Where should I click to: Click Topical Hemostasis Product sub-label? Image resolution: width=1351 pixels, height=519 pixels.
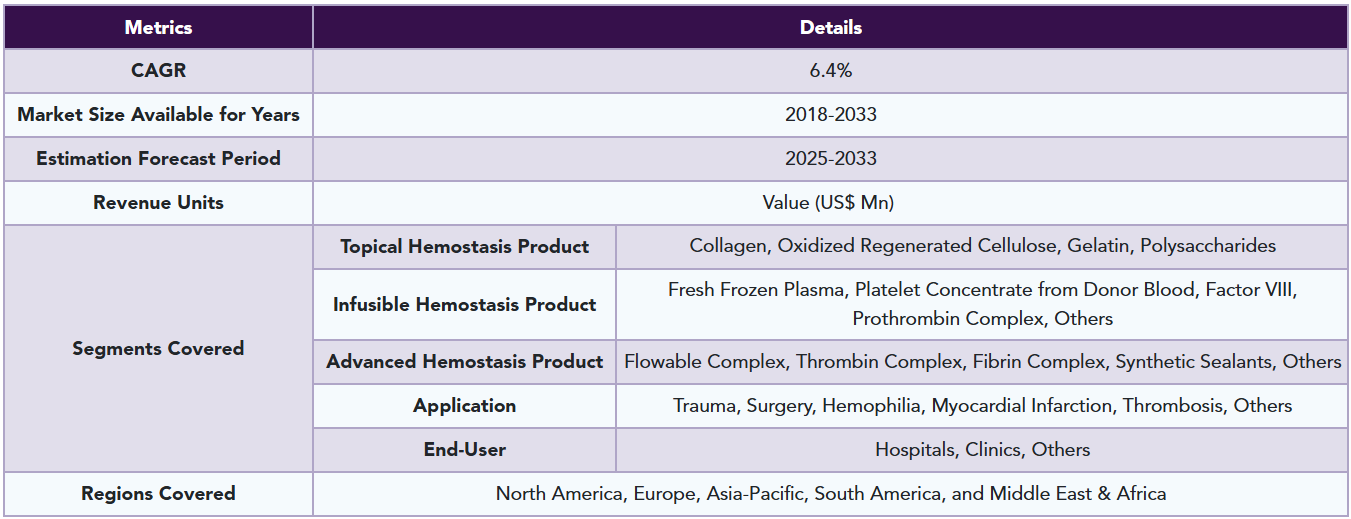pos(465,247)
